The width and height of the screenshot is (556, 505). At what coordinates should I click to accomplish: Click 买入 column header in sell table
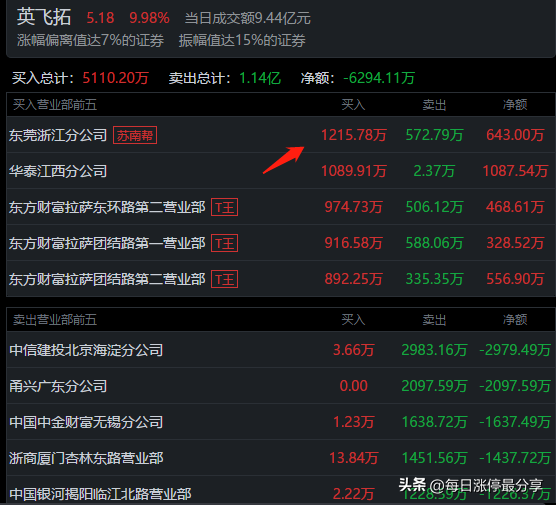click(353, 320)
